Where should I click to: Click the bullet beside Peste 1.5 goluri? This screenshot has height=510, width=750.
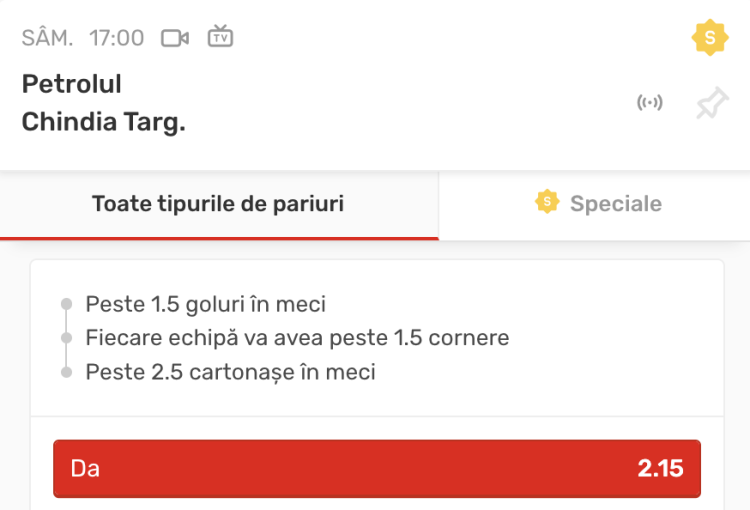coord(67,304)
